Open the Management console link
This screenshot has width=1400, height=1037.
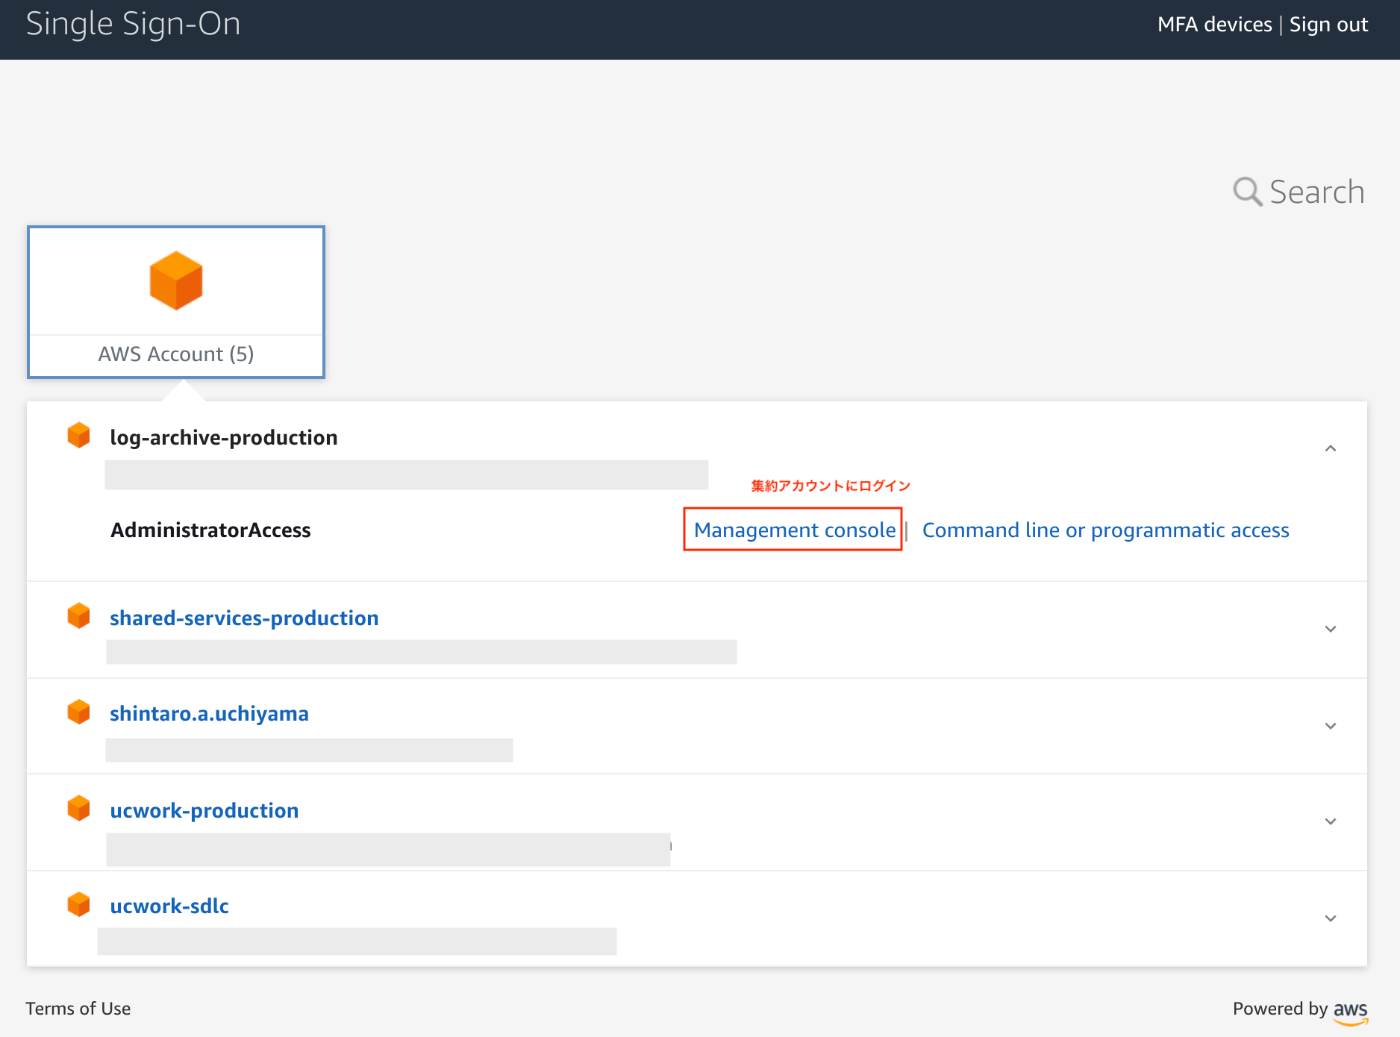794,530
